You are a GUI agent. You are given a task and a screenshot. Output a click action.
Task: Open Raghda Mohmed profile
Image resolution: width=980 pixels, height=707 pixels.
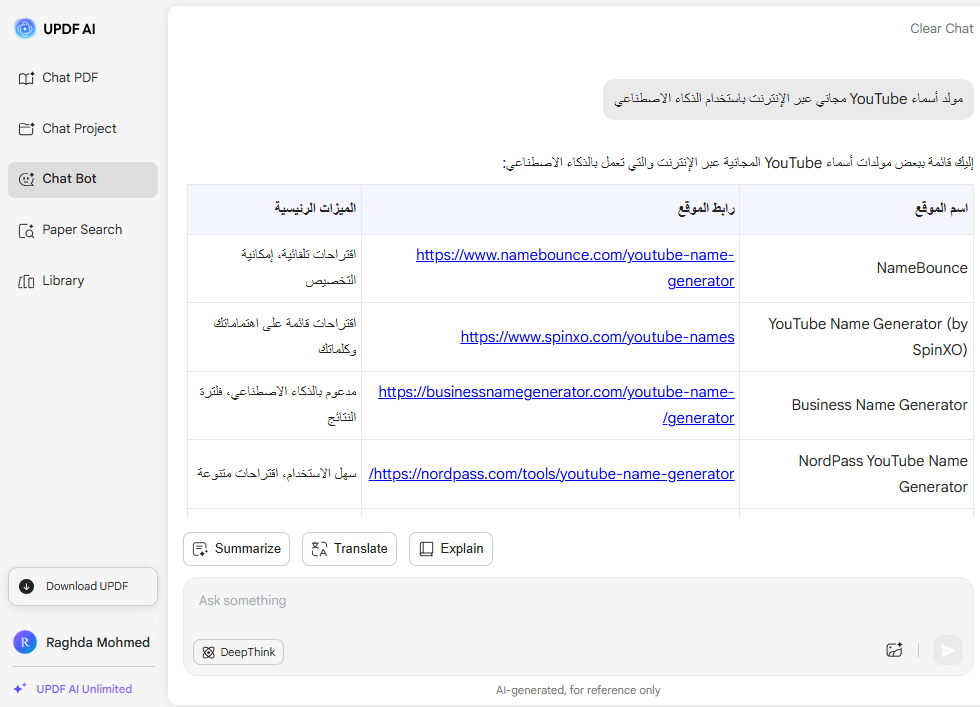coord(82,643)
